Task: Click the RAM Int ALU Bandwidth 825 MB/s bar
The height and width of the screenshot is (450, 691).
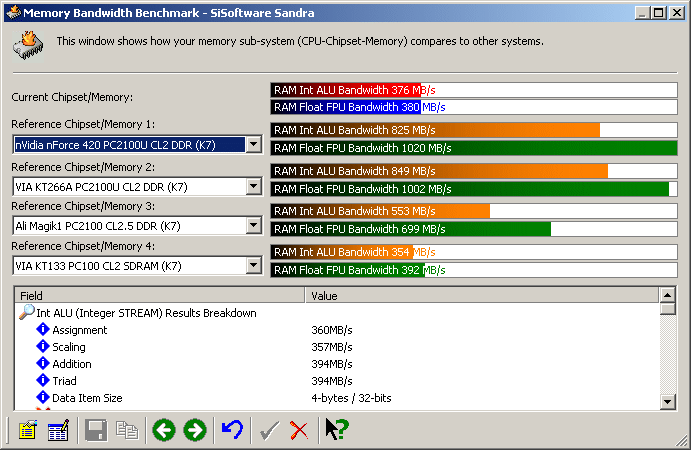Action: [474, 130]
